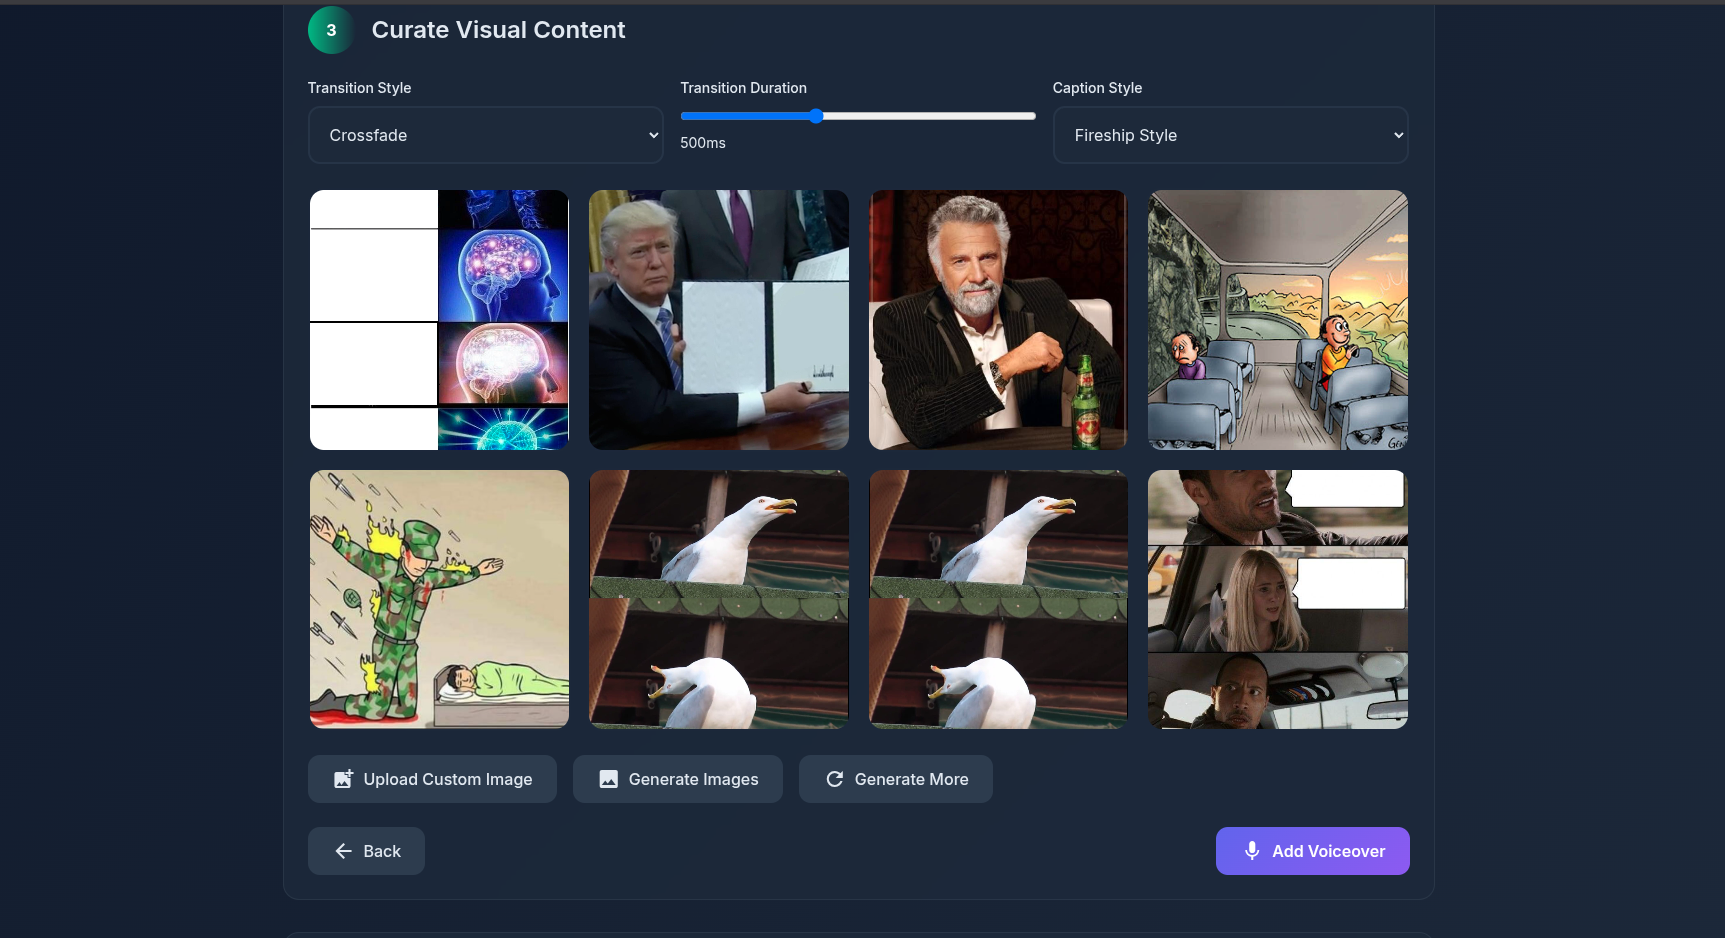Click the step 3 circle badge
Image resolution: width=1725 pixels, height=938 pixels.
pyautogui.click(x=332, y=30)
